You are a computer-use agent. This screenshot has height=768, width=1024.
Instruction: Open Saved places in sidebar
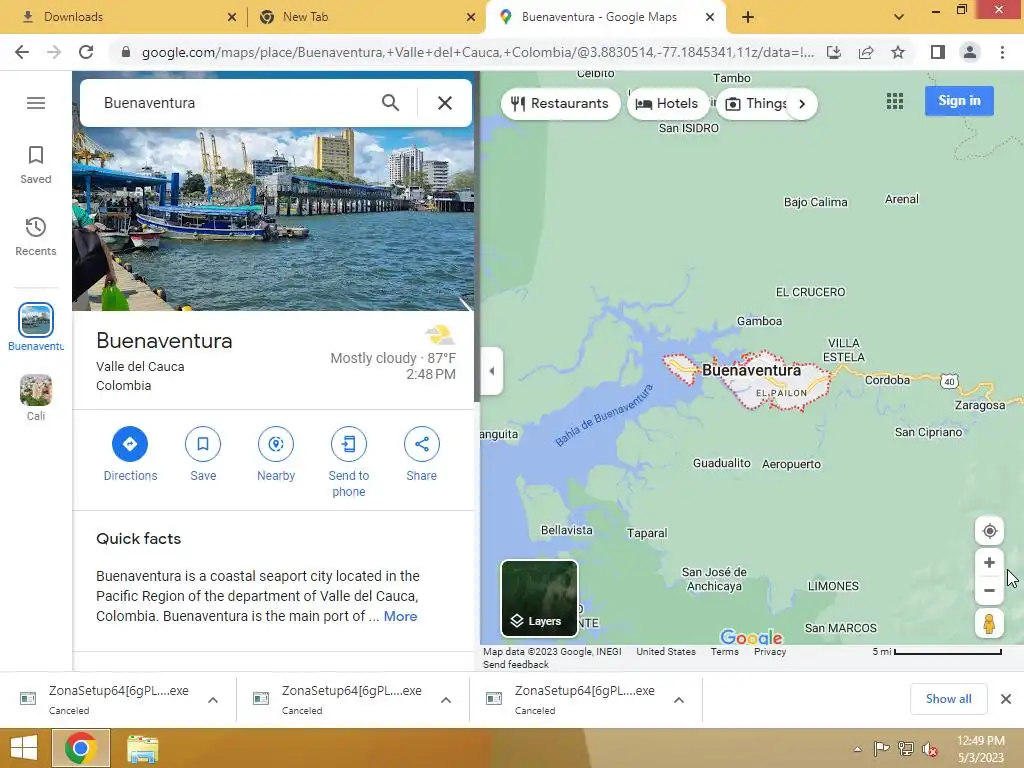36,165
